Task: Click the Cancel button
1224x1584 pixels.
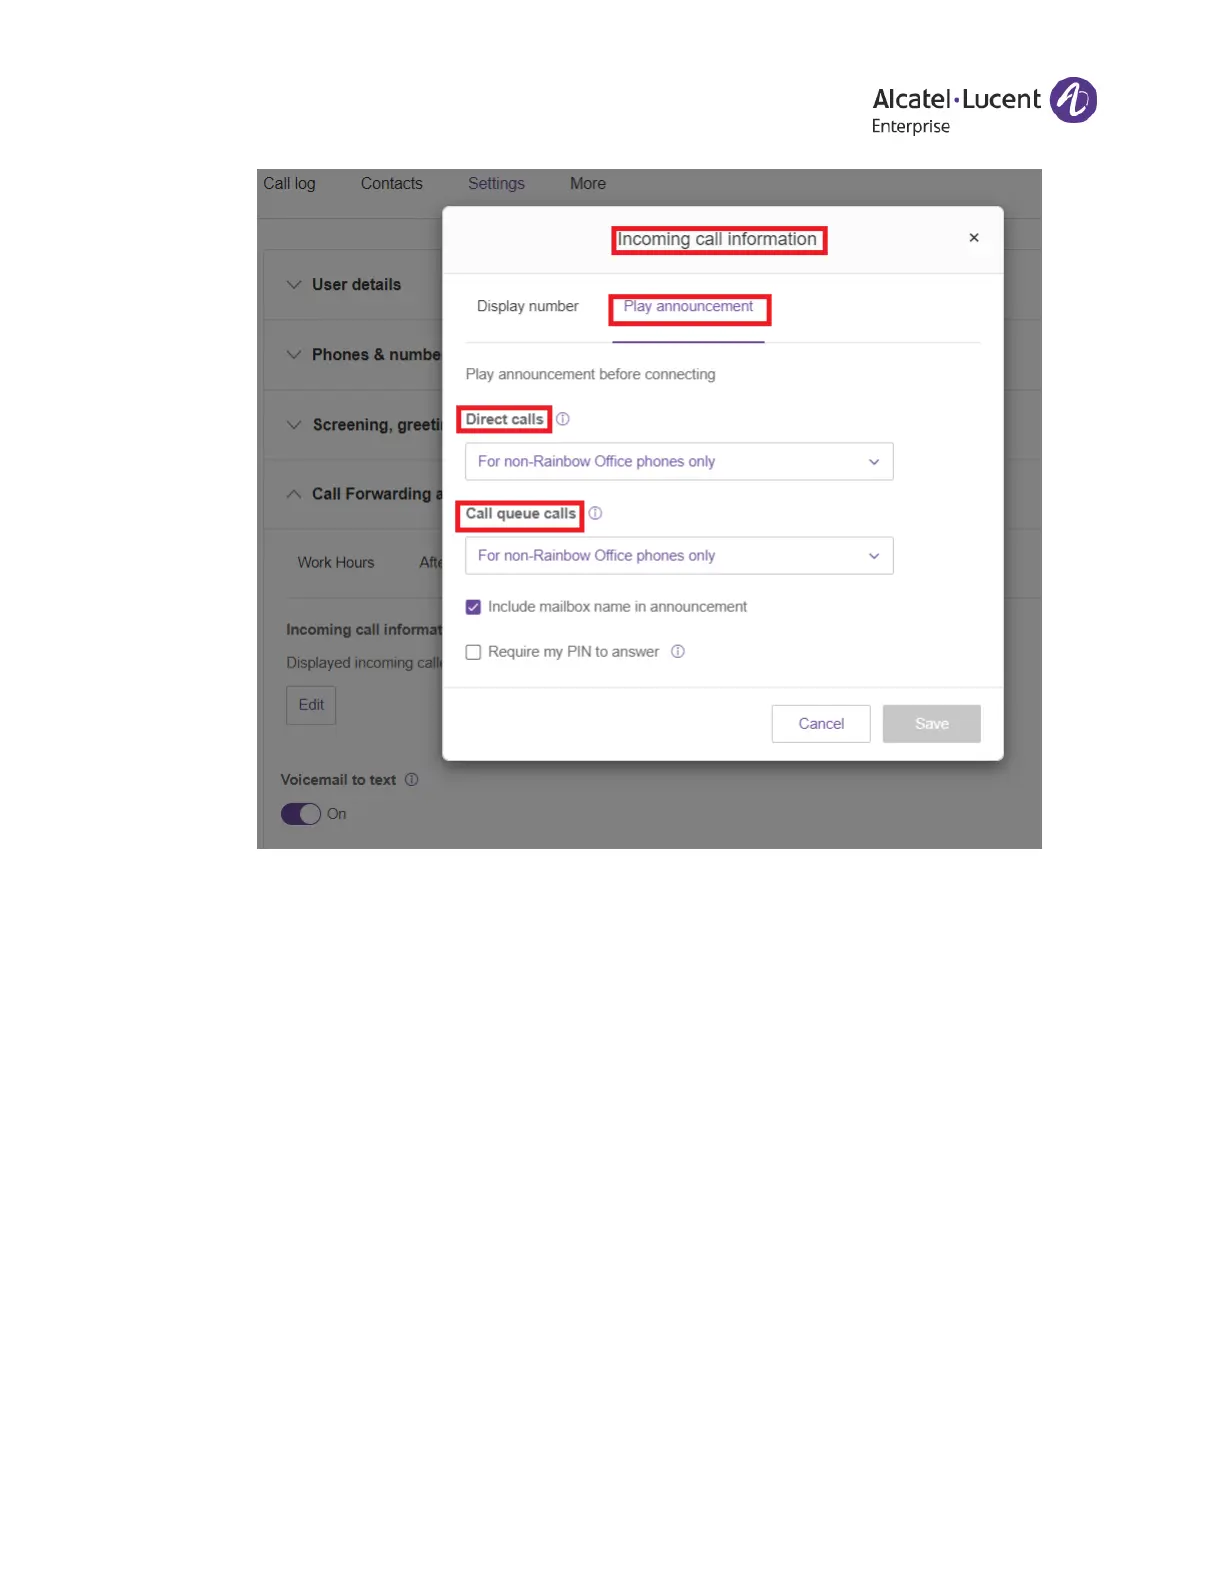Action: [x=821, y=724]
